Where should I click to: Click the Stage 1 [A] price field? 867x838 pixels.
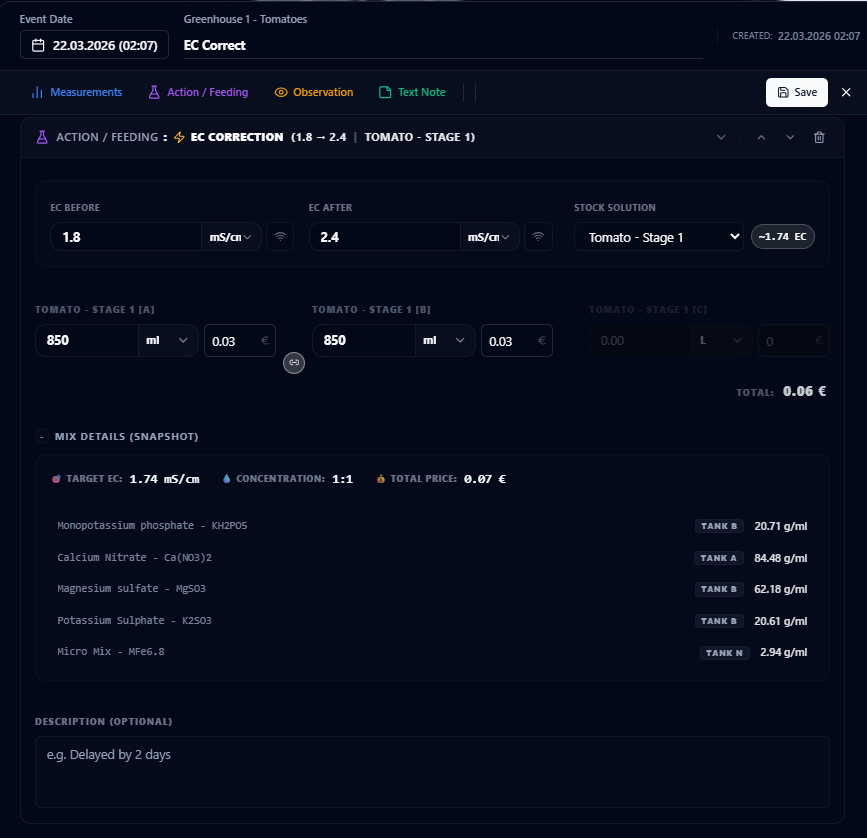[x=240, y=341]
